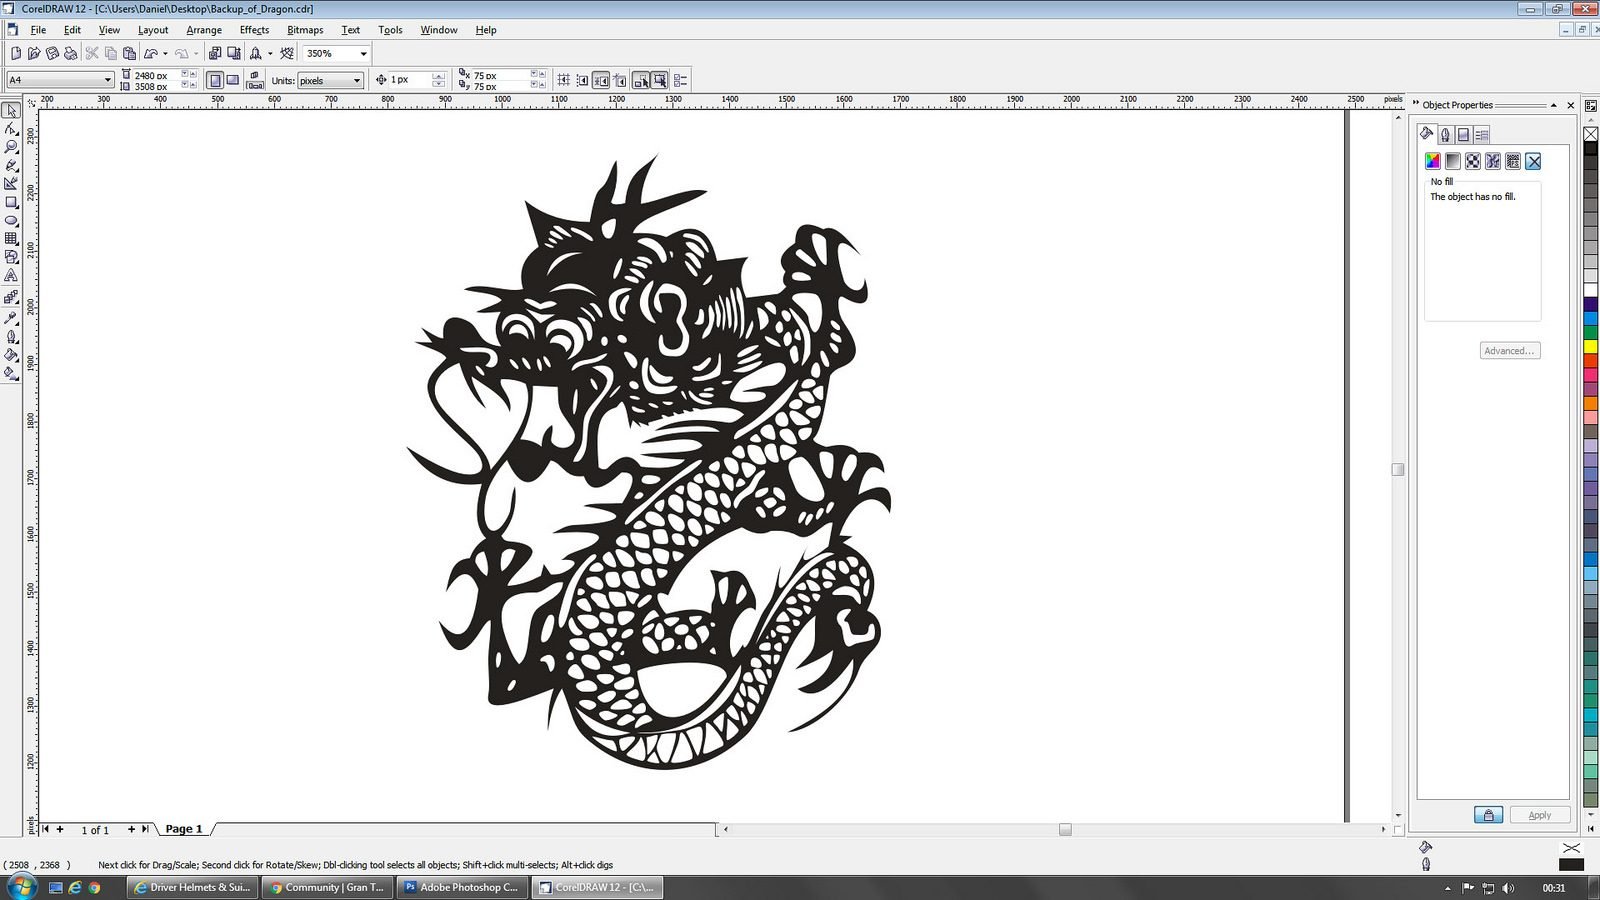Viewport: 1600px width, 900px height.
Task: Click the Corel Online icon
Action: coord(287,53)
